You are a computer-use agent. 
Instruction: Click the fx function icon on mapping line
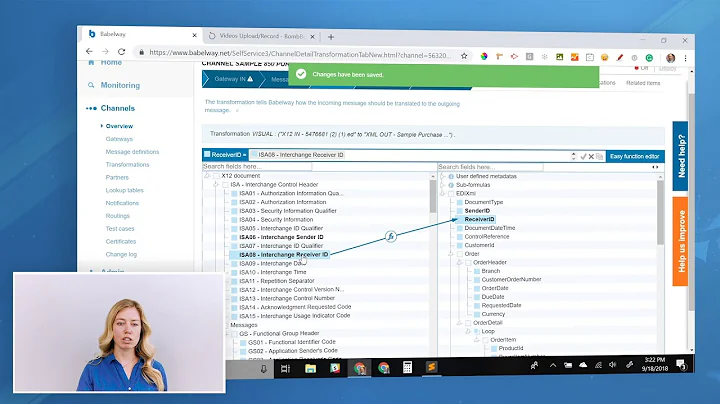click(391, 236)
